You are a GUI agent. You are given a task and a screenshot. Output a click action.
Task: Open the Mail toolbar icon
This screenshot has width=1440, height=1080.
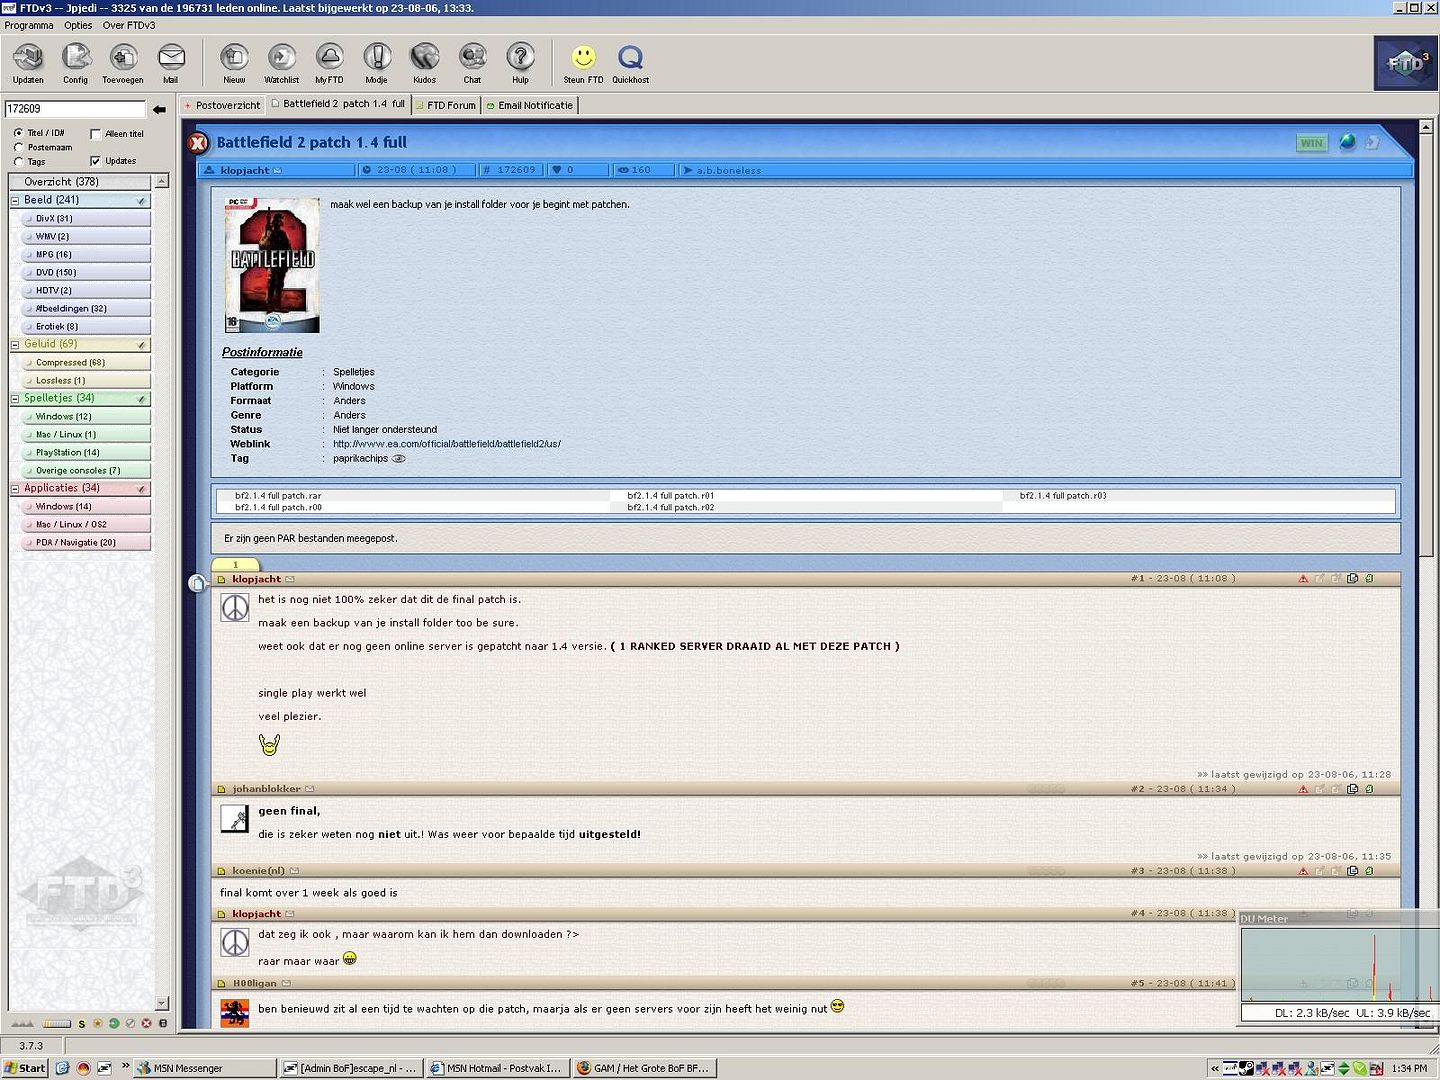tap(171, 63)
